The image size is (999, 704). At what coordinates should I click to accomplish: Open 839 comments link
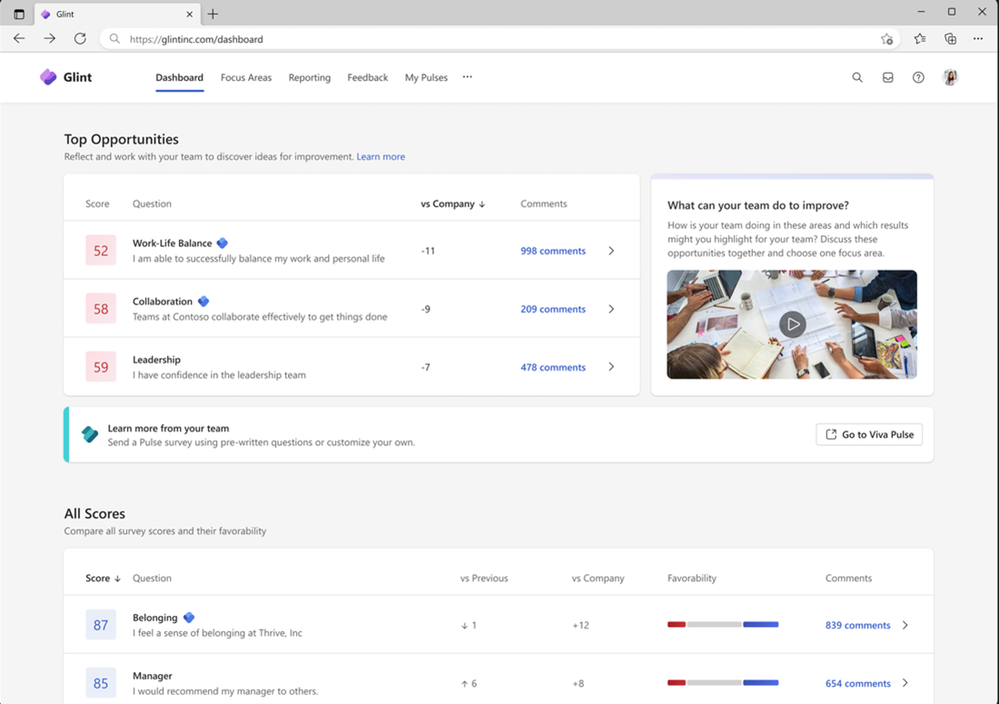(858, 625)
